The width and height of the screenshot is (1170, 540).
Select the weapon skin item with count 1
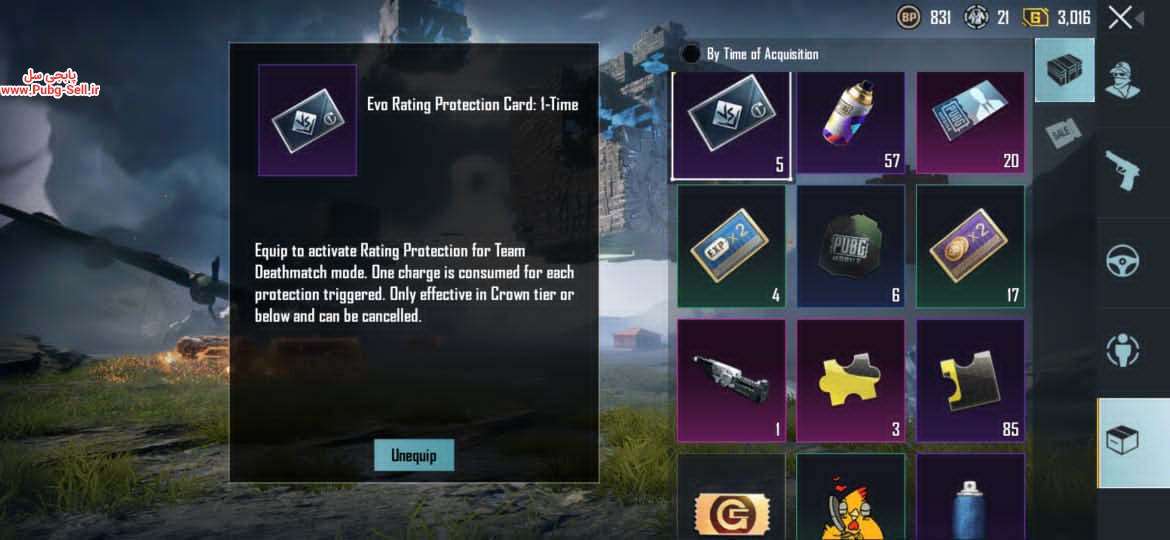[x=731, y=380]
